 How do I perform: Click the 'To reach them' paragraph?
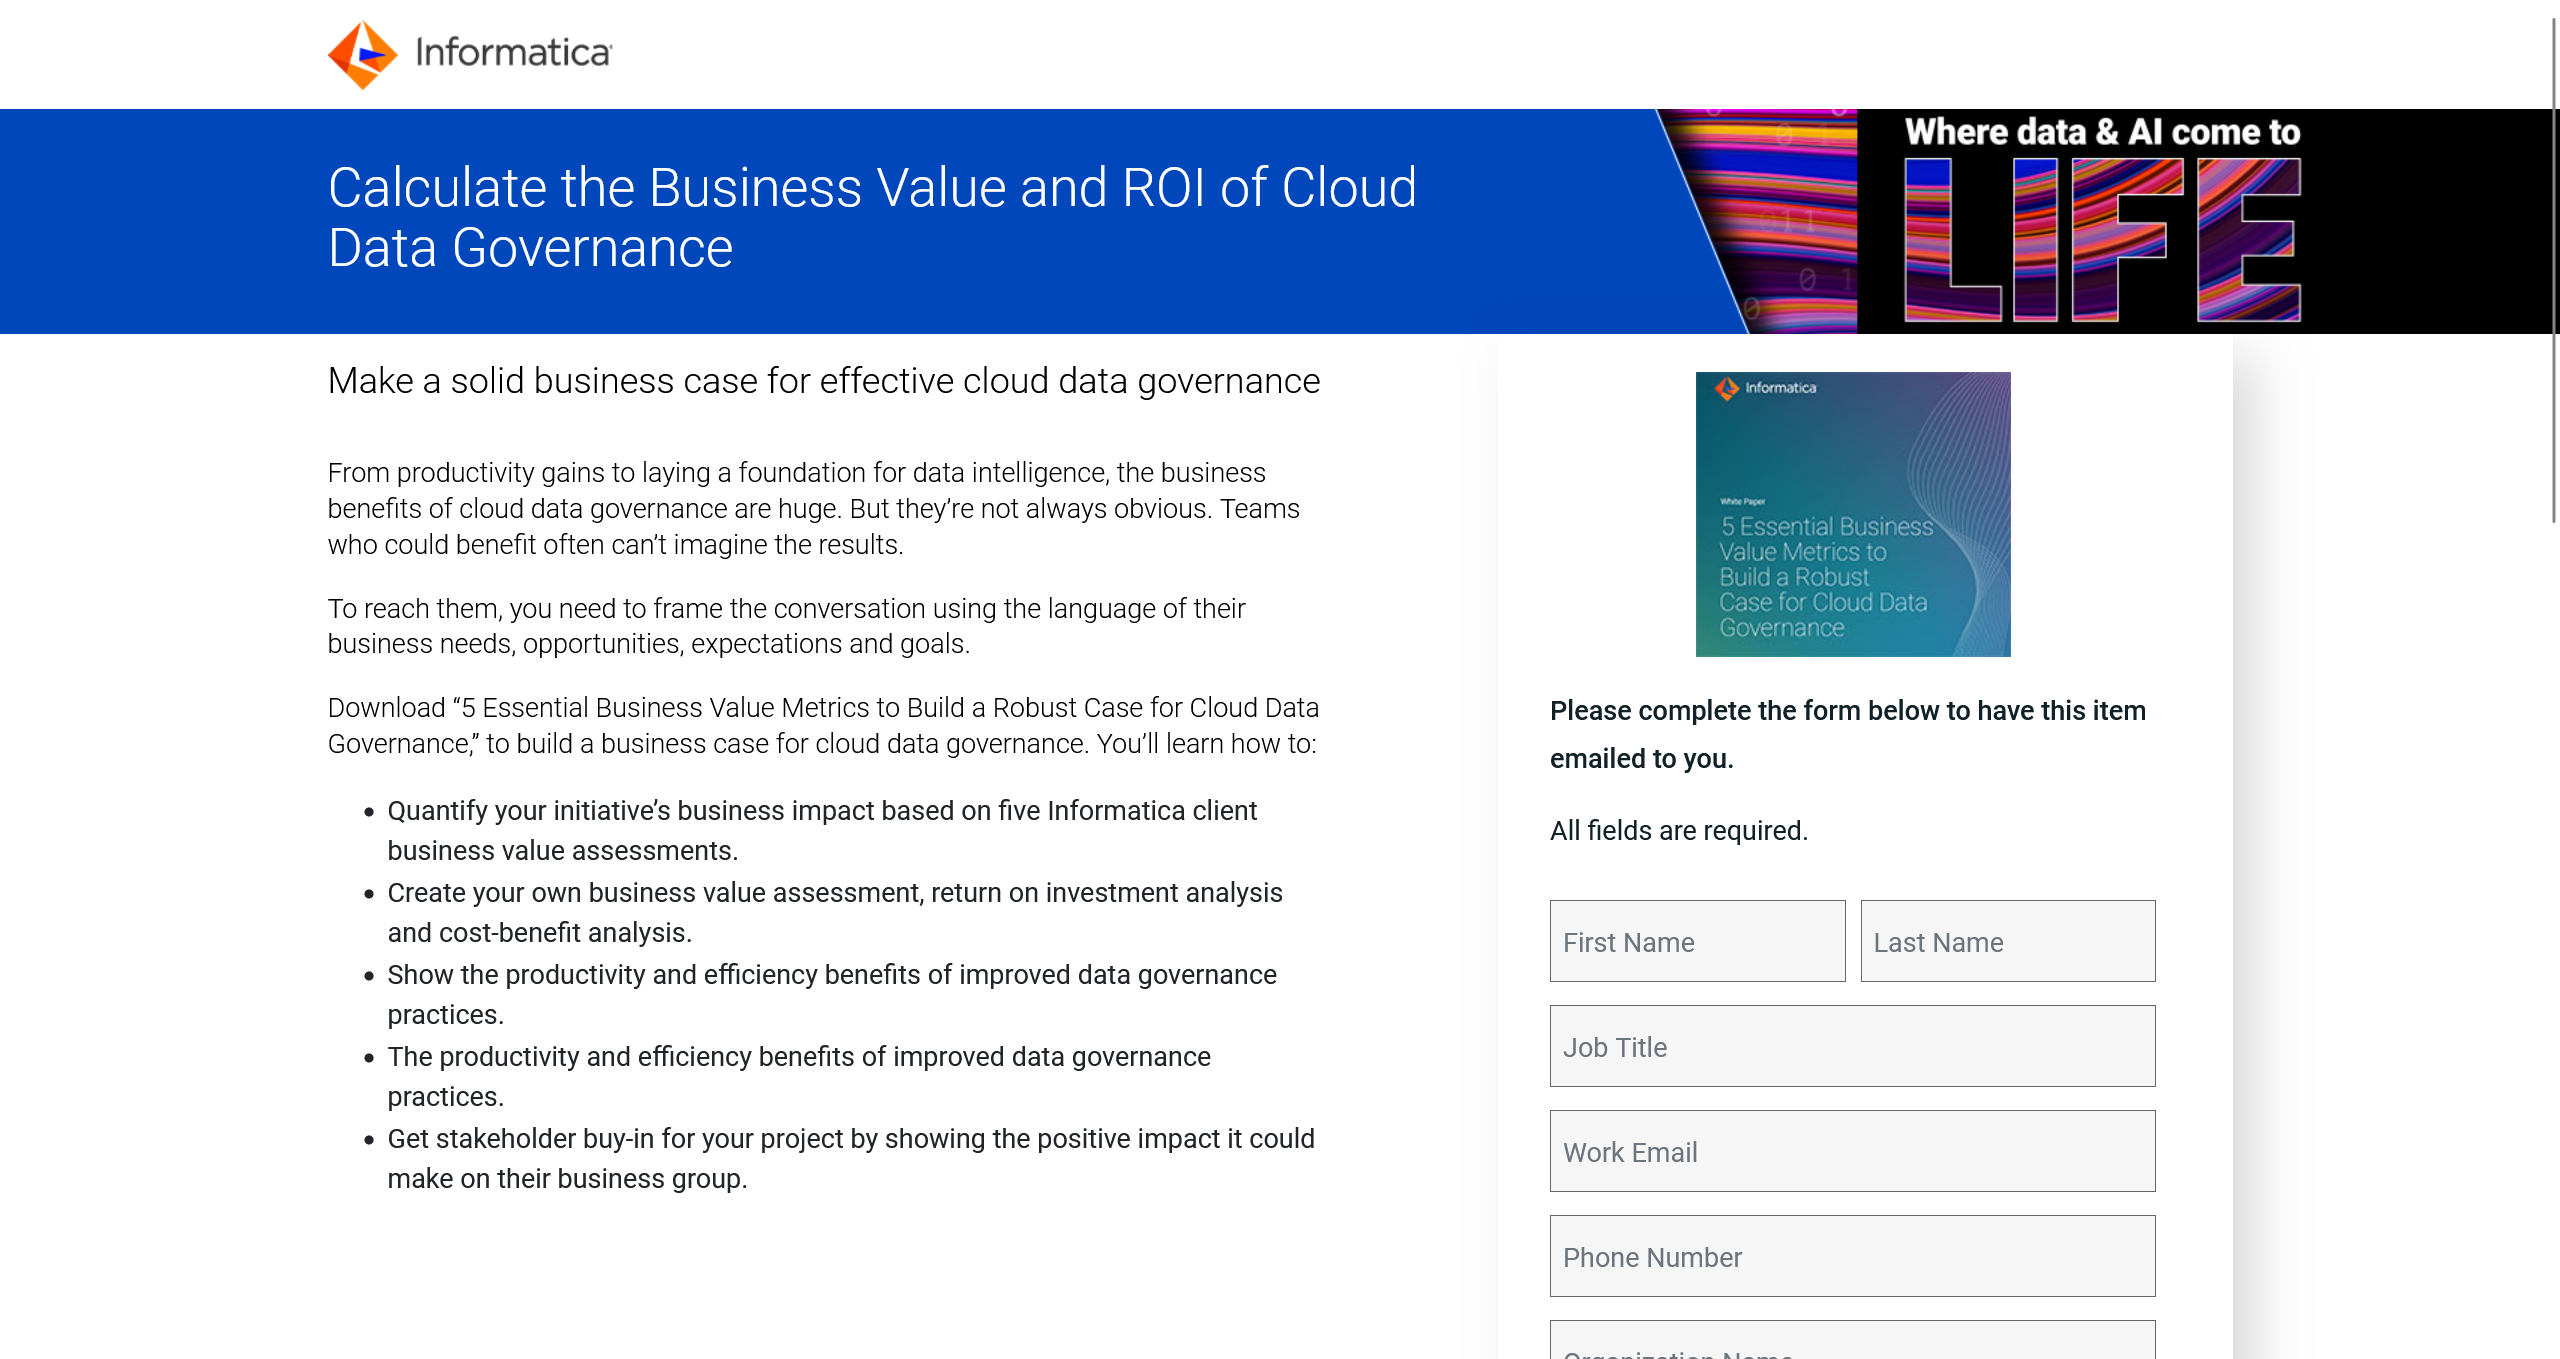787,626
